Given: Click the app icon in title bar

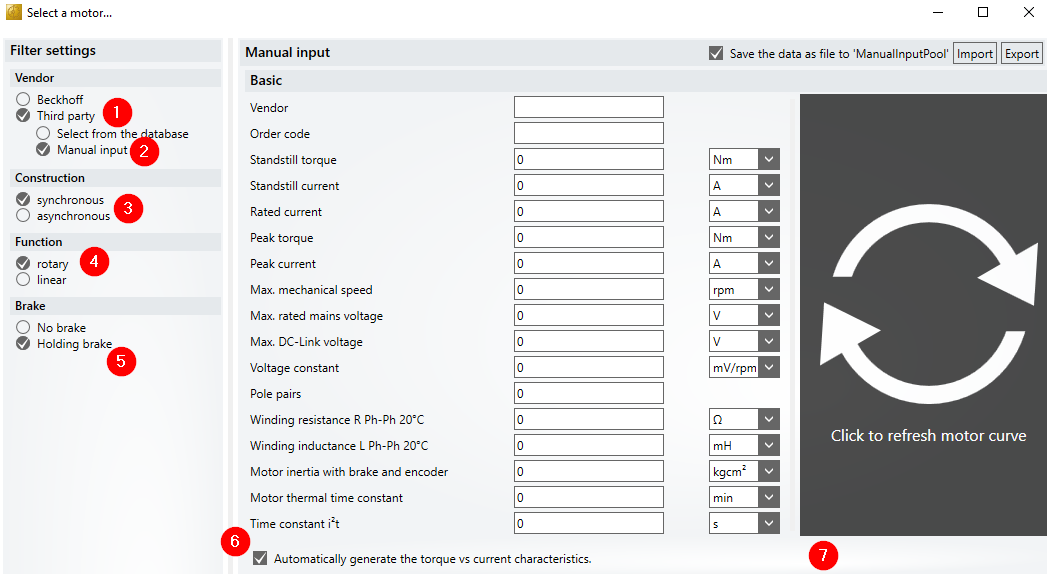Looking at the screenshot, I should click(14, 12).
